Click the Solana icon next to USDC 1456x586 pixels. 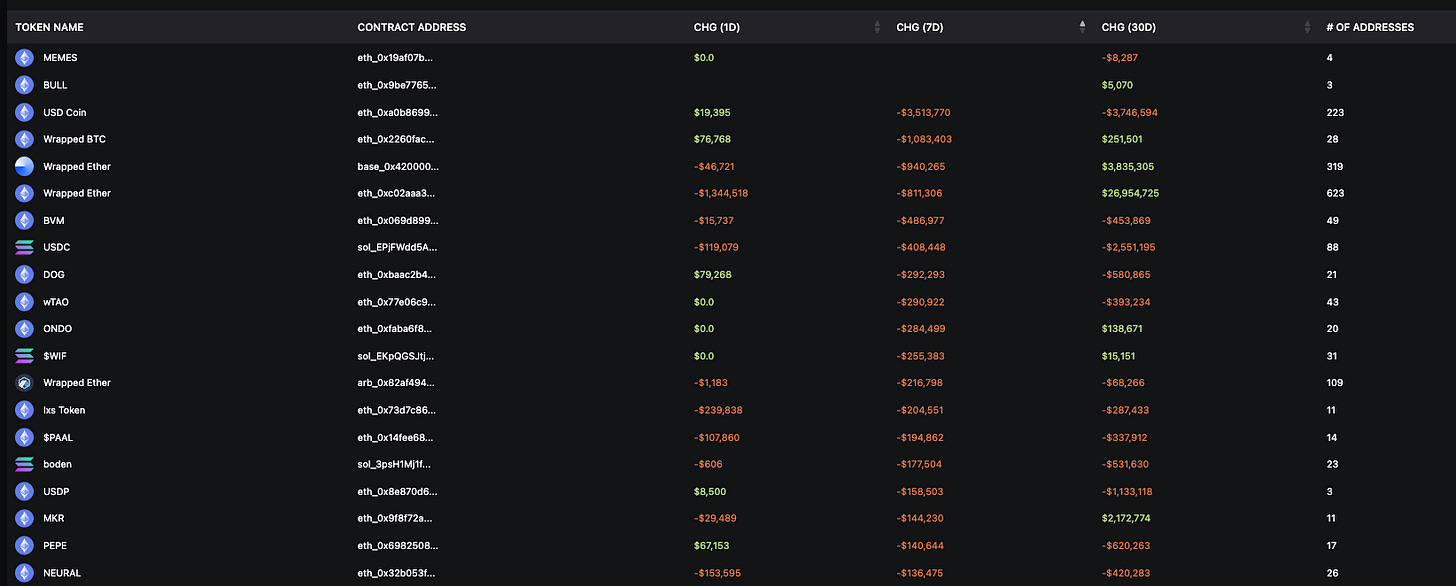24,247
